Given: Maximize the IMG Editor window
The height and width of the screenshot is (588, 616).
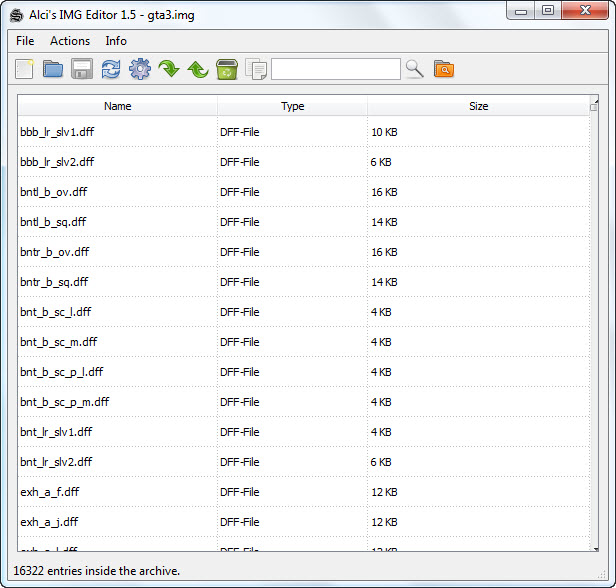Looking at the screenshot, I should pyautogui.click(x=548, y=10).
